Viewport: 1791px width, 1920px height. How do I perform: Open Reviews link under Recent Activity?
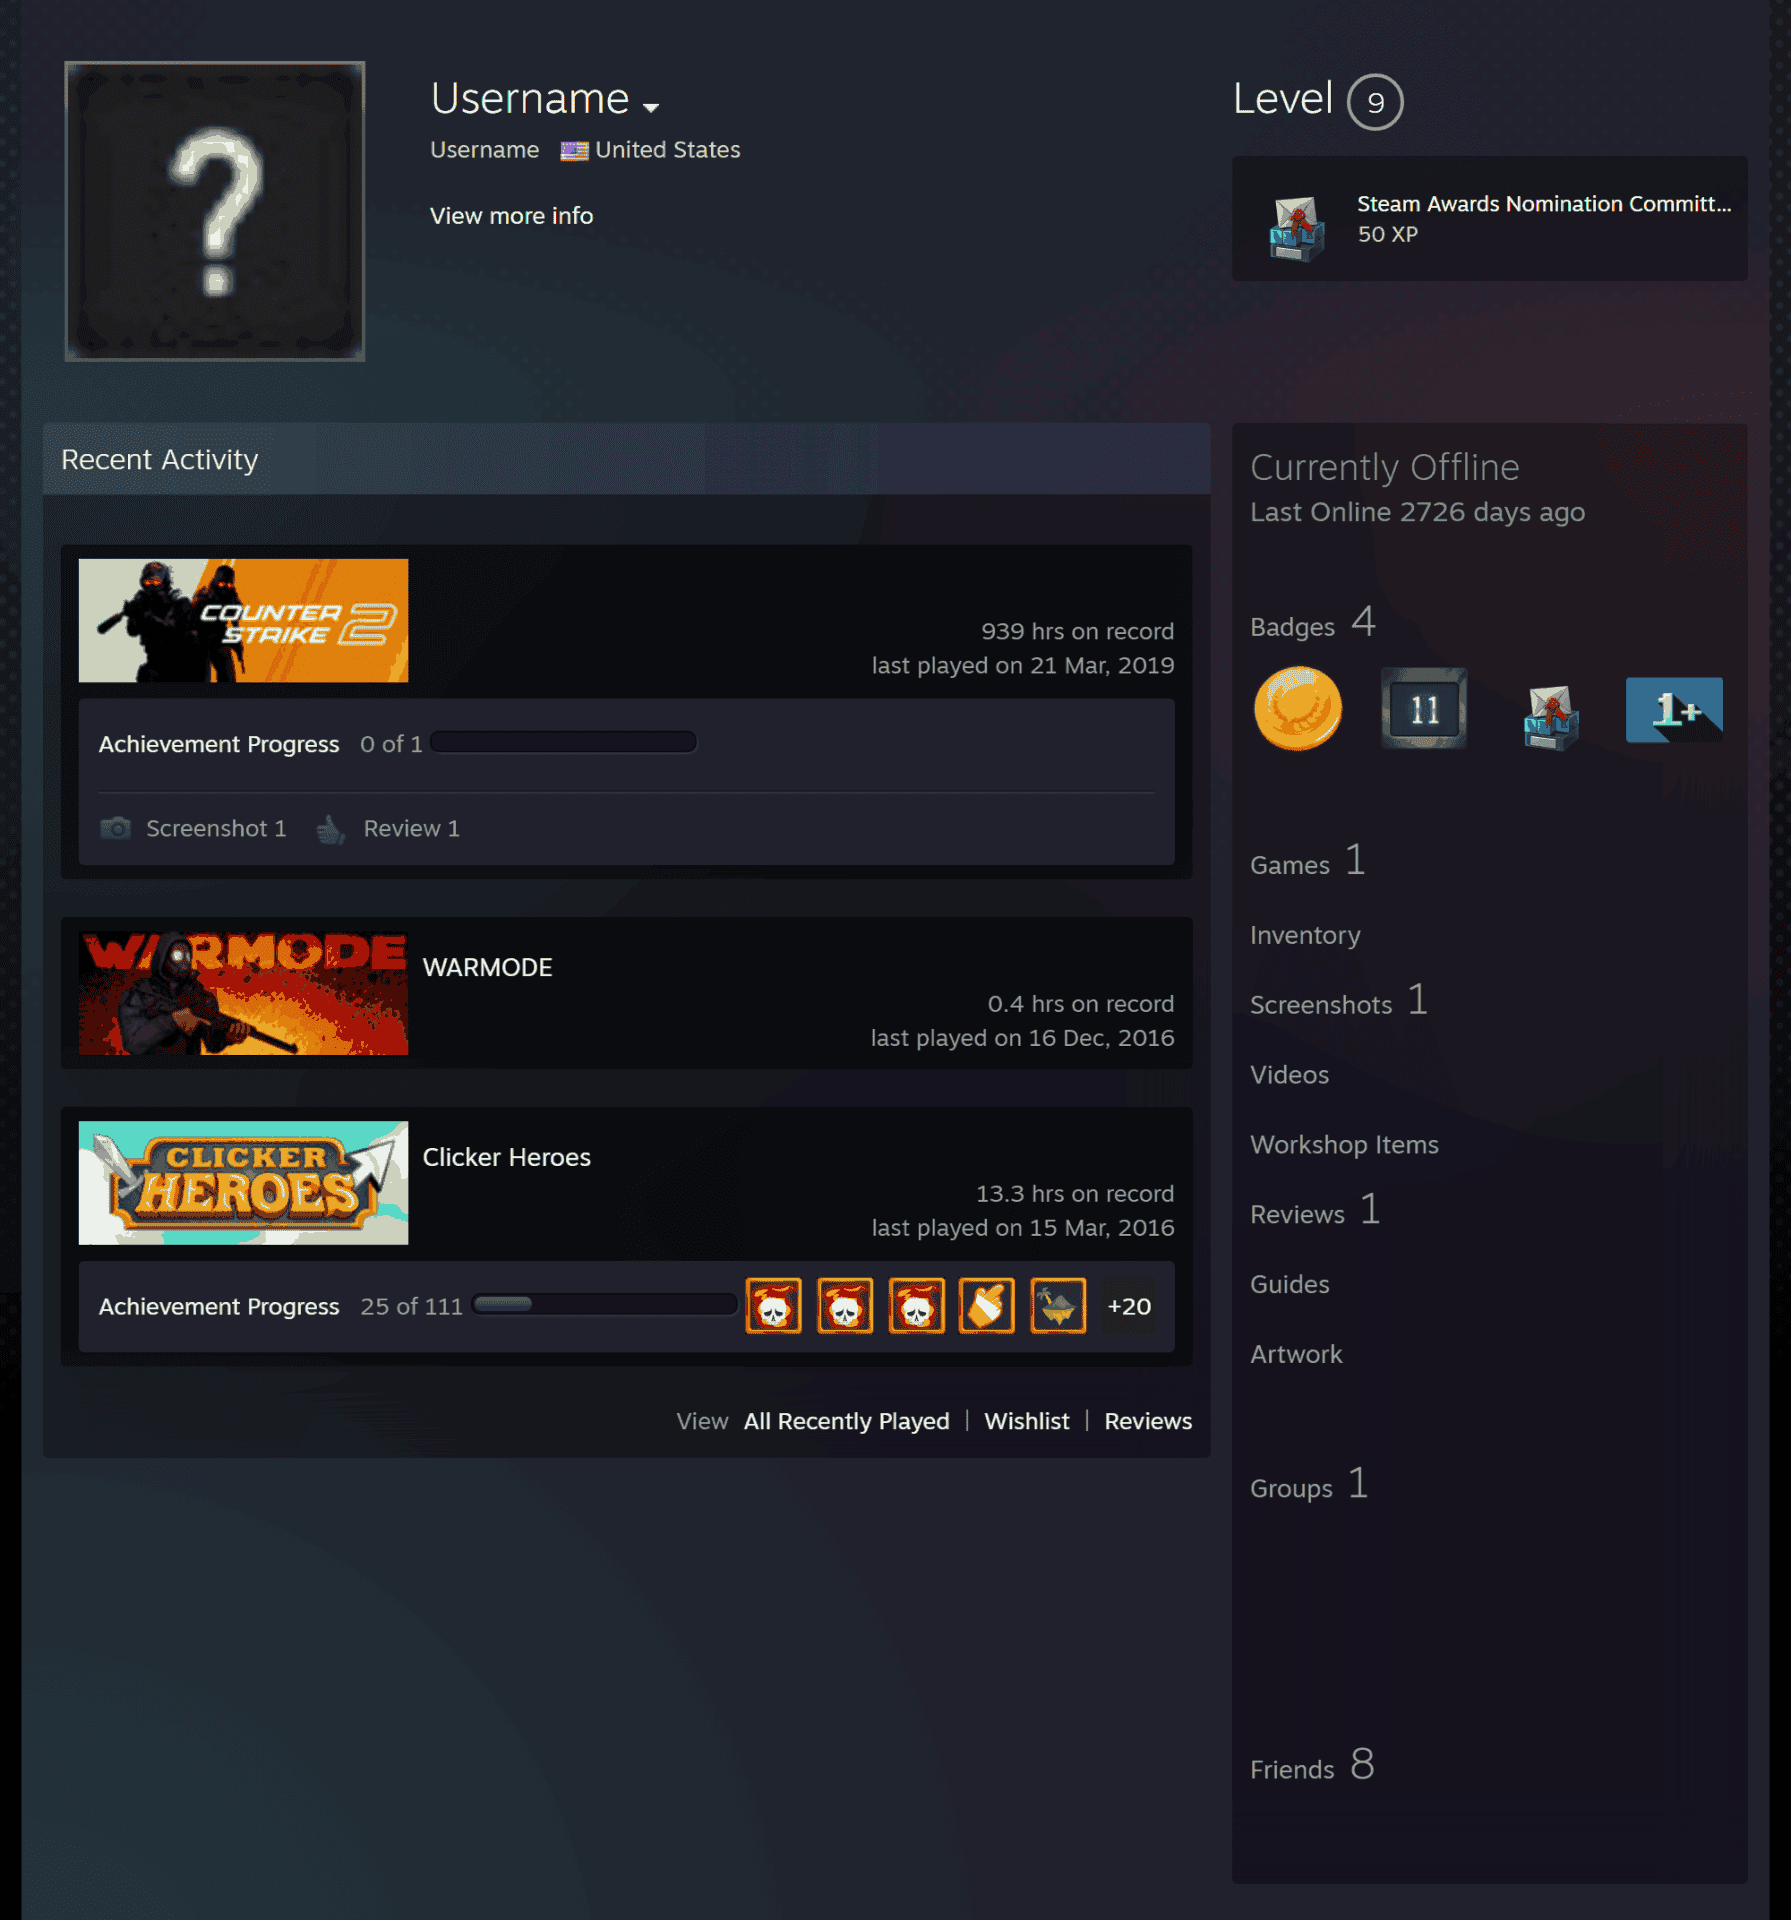coord(1148,1421)
